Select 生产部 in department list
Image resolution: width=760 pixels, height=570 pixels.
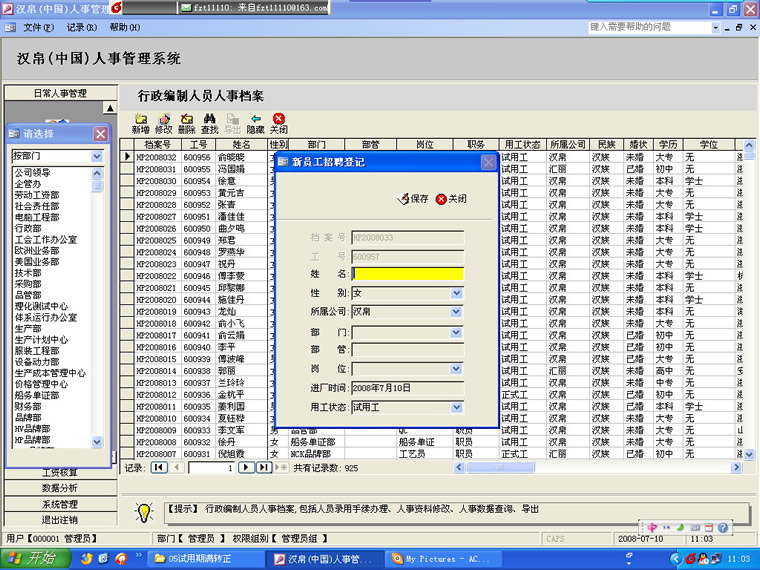(28, 329)
